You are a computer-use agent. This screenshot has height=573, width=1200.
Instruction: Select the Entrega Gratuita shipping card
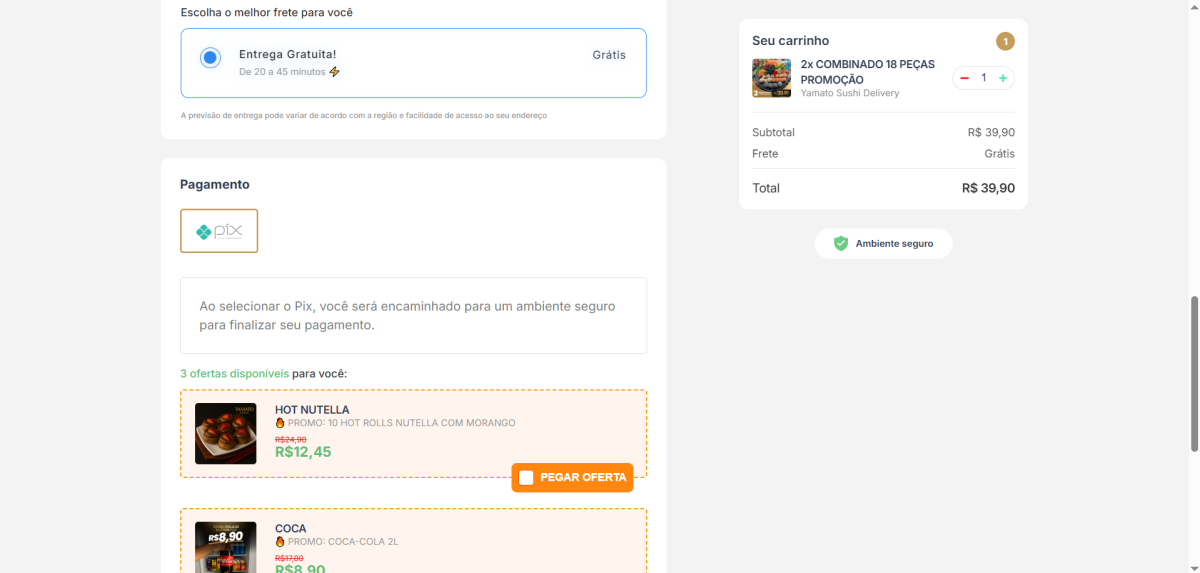coord(413,63)
